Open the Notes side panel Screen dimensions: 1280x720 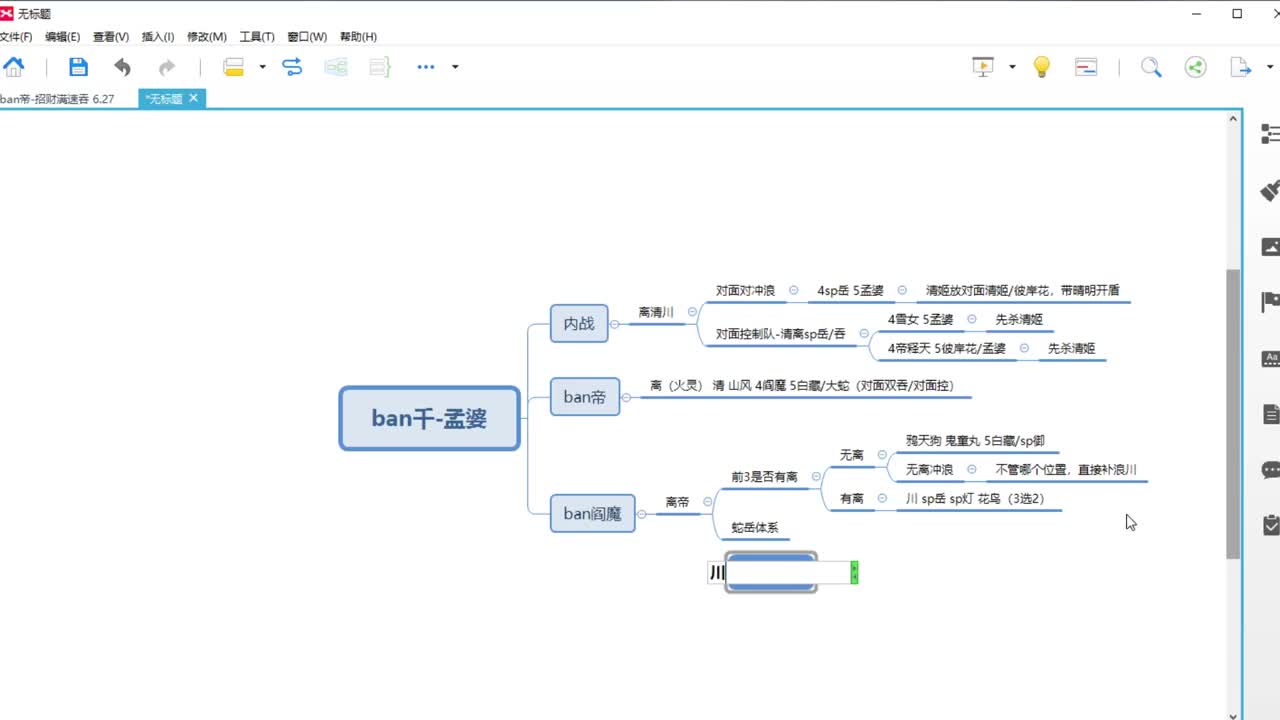click(1270, 413)
